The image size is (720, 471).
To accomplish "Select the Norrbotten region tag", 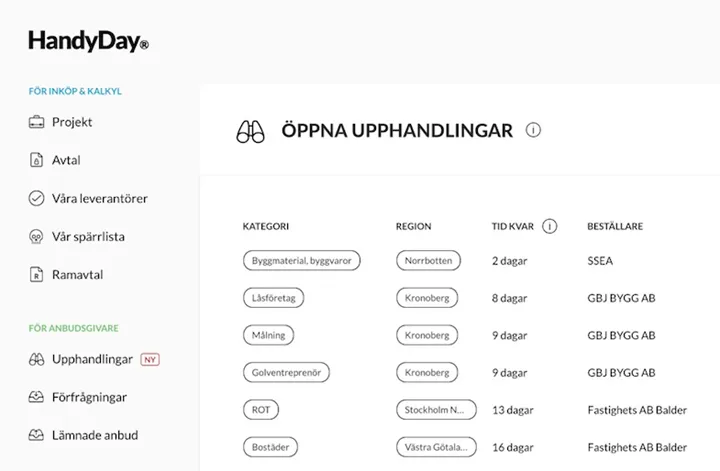I will point(428,260).
